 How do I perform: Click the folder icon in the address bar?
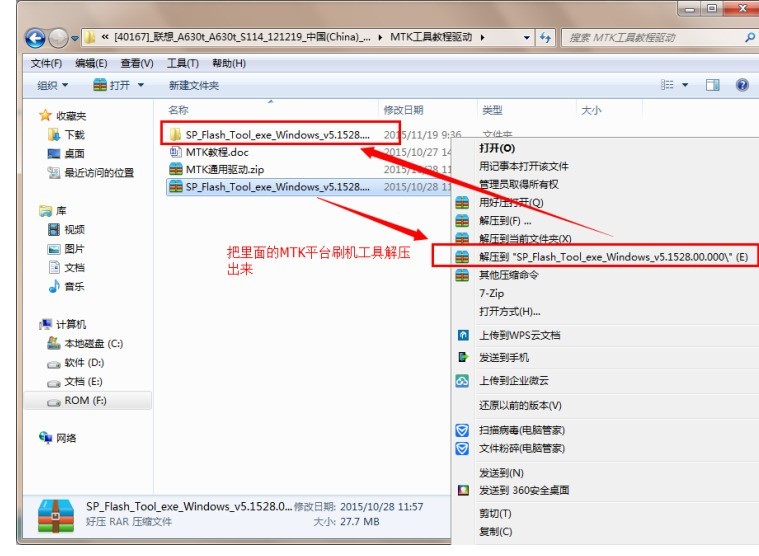pos(90,37)
